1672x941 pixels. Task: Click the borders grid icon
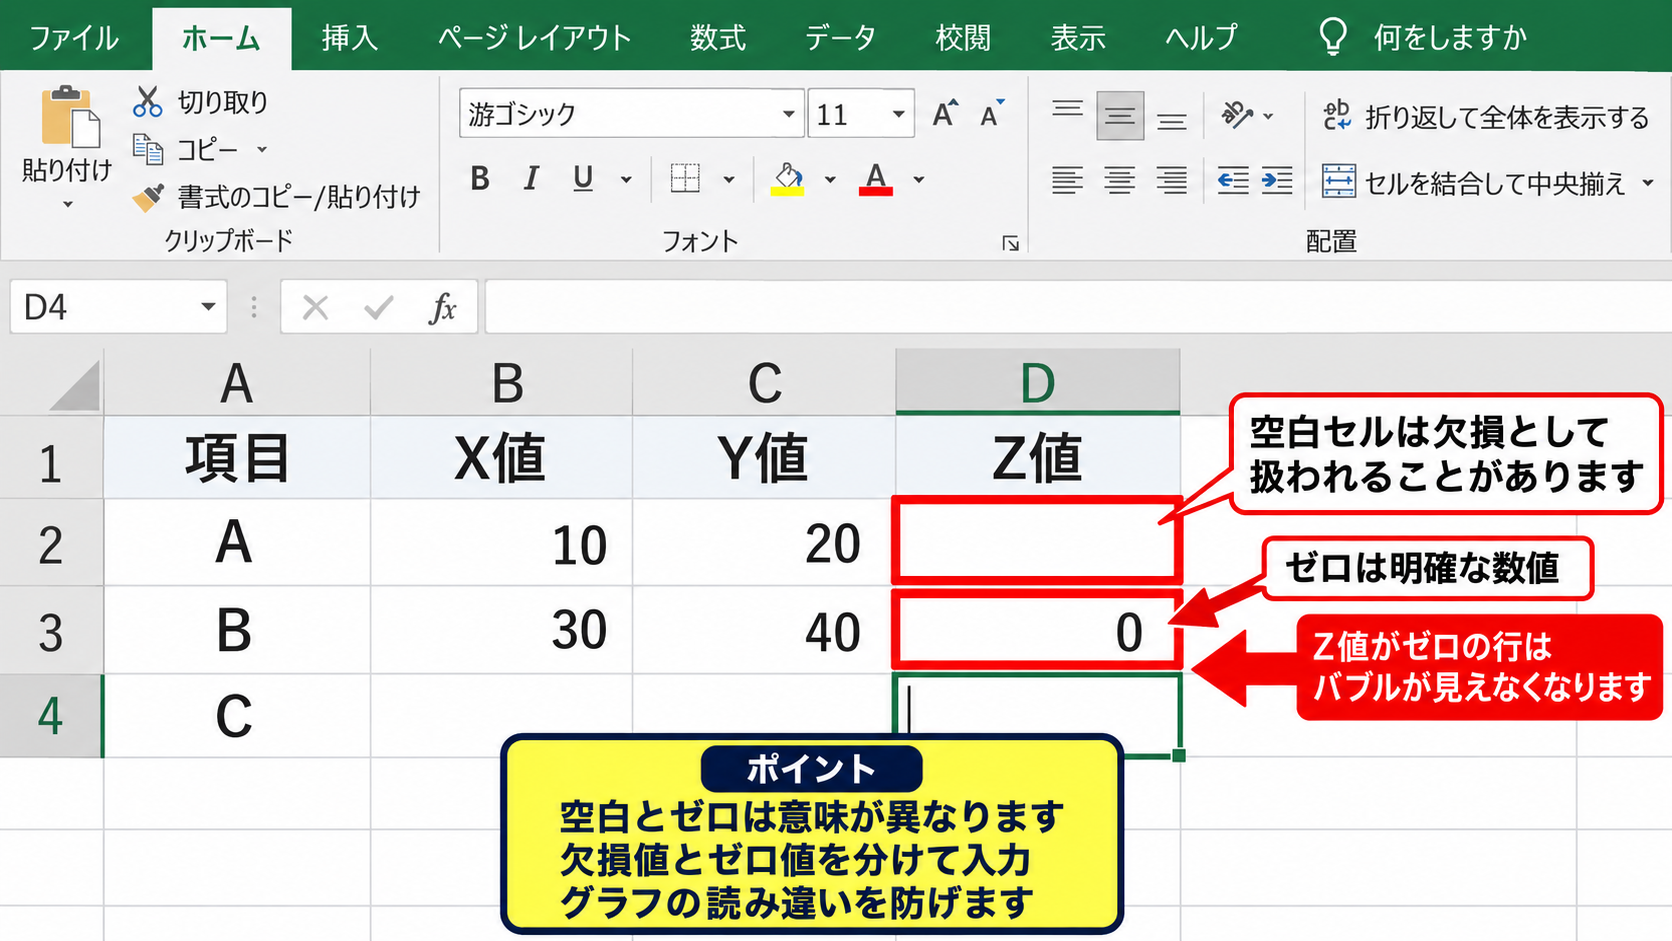coord(685,179)
